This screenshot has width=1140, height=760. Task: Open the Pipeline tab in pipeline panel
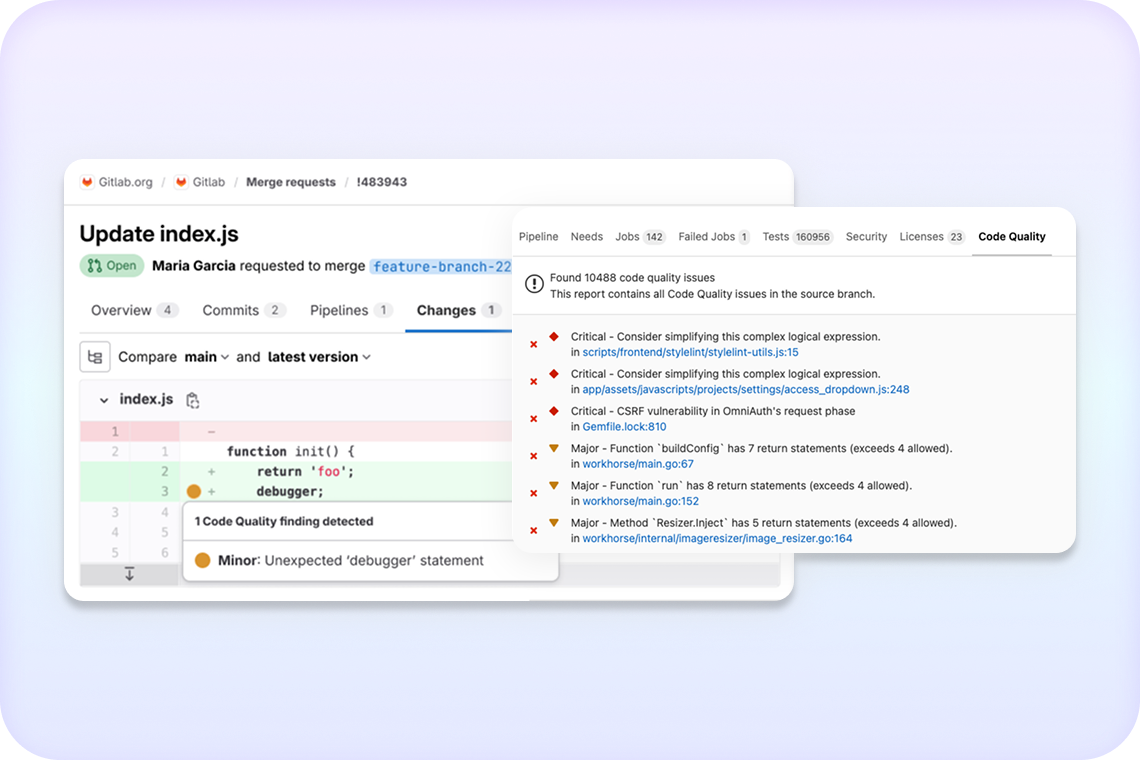click(539, 236)
